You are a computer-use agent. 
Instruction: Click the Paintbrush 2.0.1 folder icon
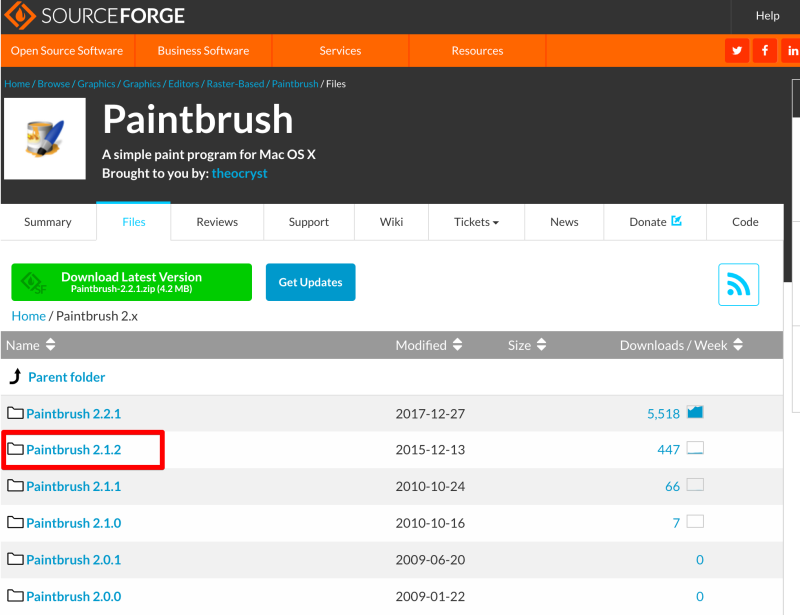[x=15, y=559]
